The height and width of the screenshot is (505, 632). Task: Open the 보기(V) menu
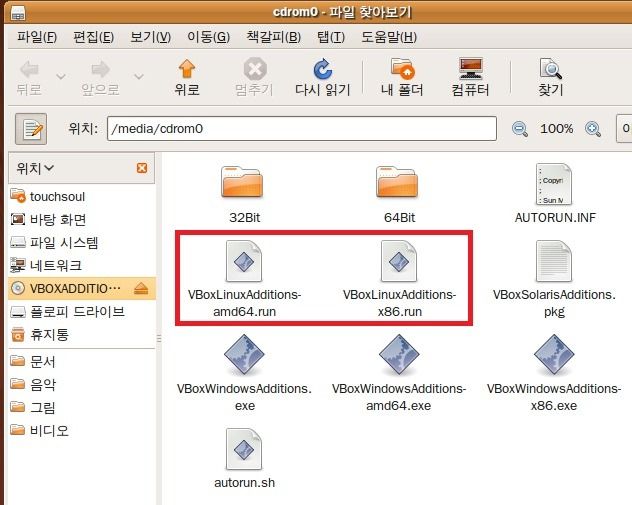[150, 37]
